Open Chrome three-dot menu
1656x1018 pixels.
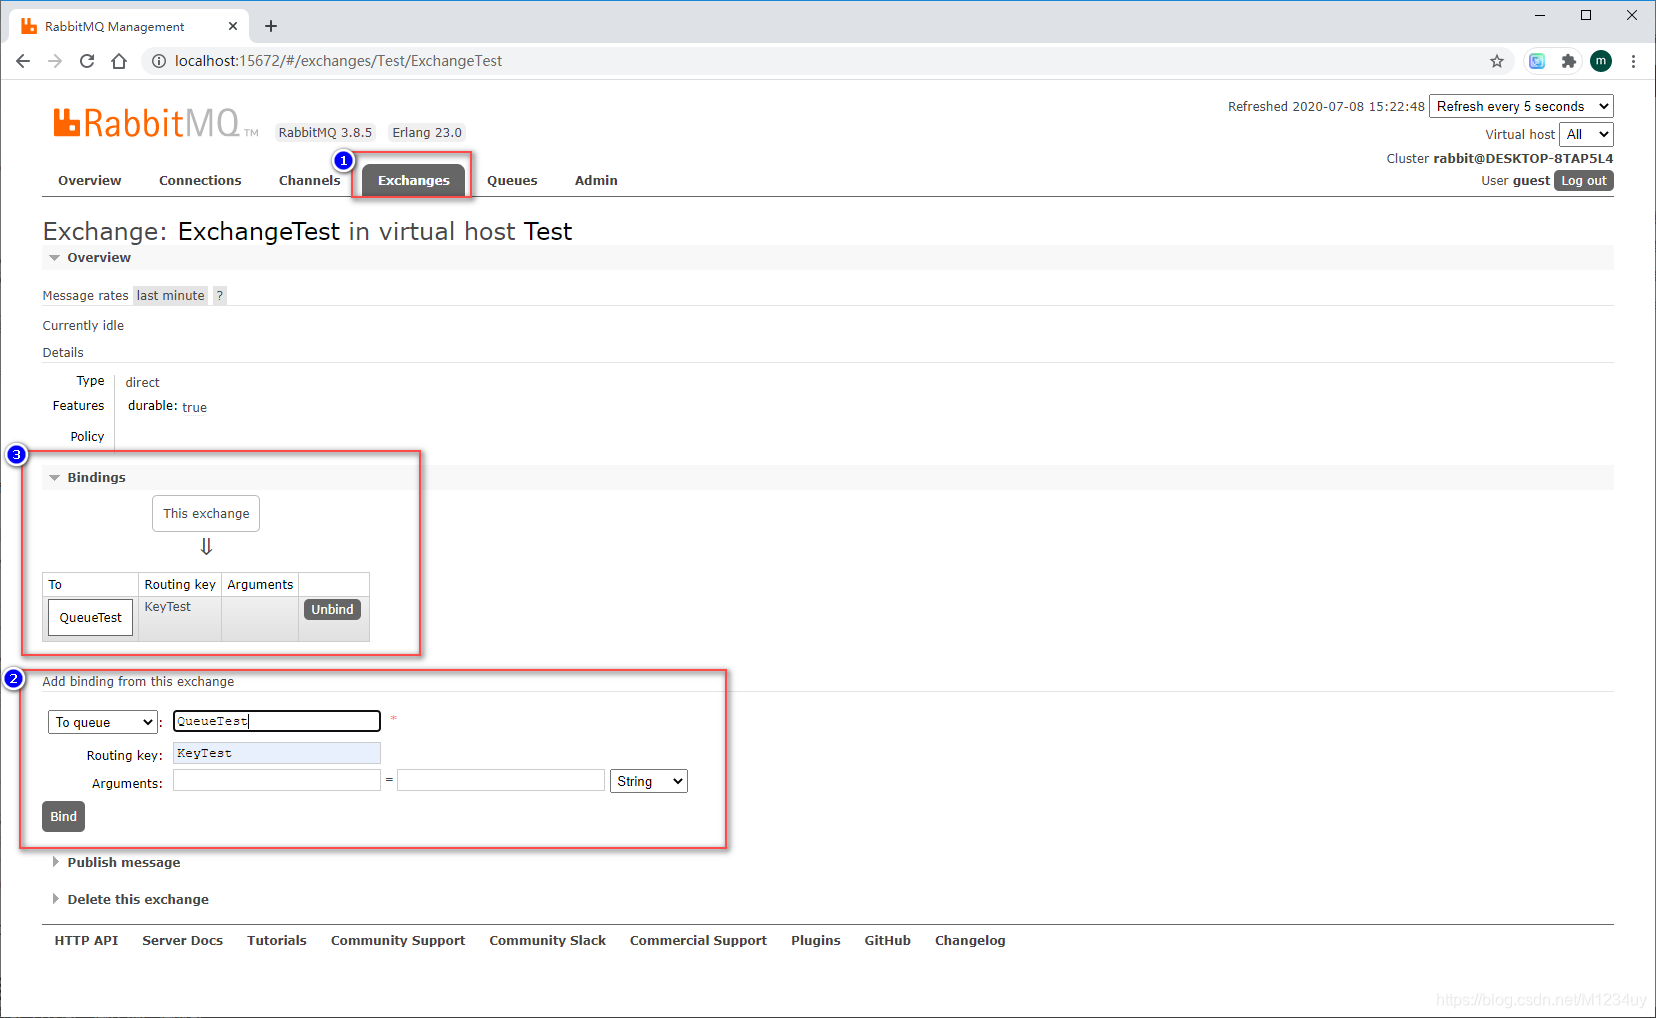point(1633,61)
